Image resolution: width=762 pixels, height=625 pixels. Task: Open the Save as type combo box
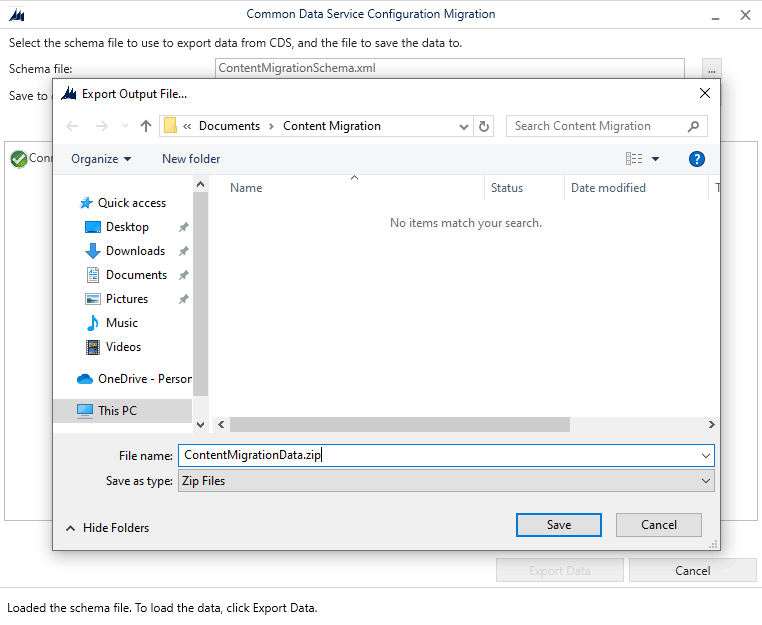click(x=446, y=481)
